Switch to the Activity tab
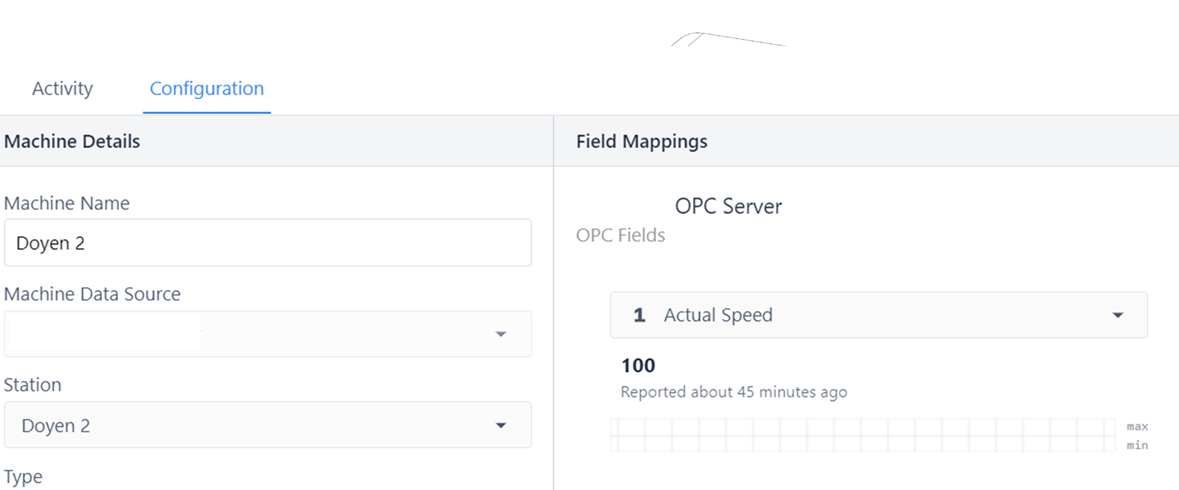This screenshot has width=1179, height=490. (62, 89)
